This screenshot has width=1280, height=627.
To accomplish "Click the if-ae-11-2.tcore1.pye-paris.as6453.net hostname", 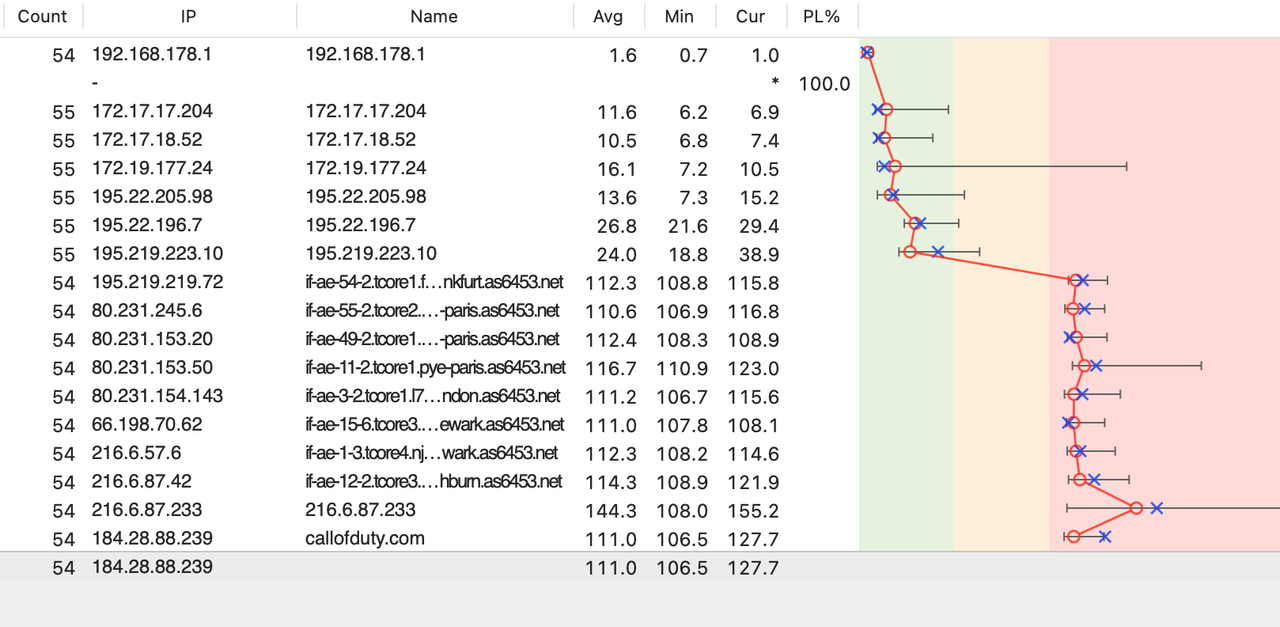I will pyautogui.click(x=435, y=368).
